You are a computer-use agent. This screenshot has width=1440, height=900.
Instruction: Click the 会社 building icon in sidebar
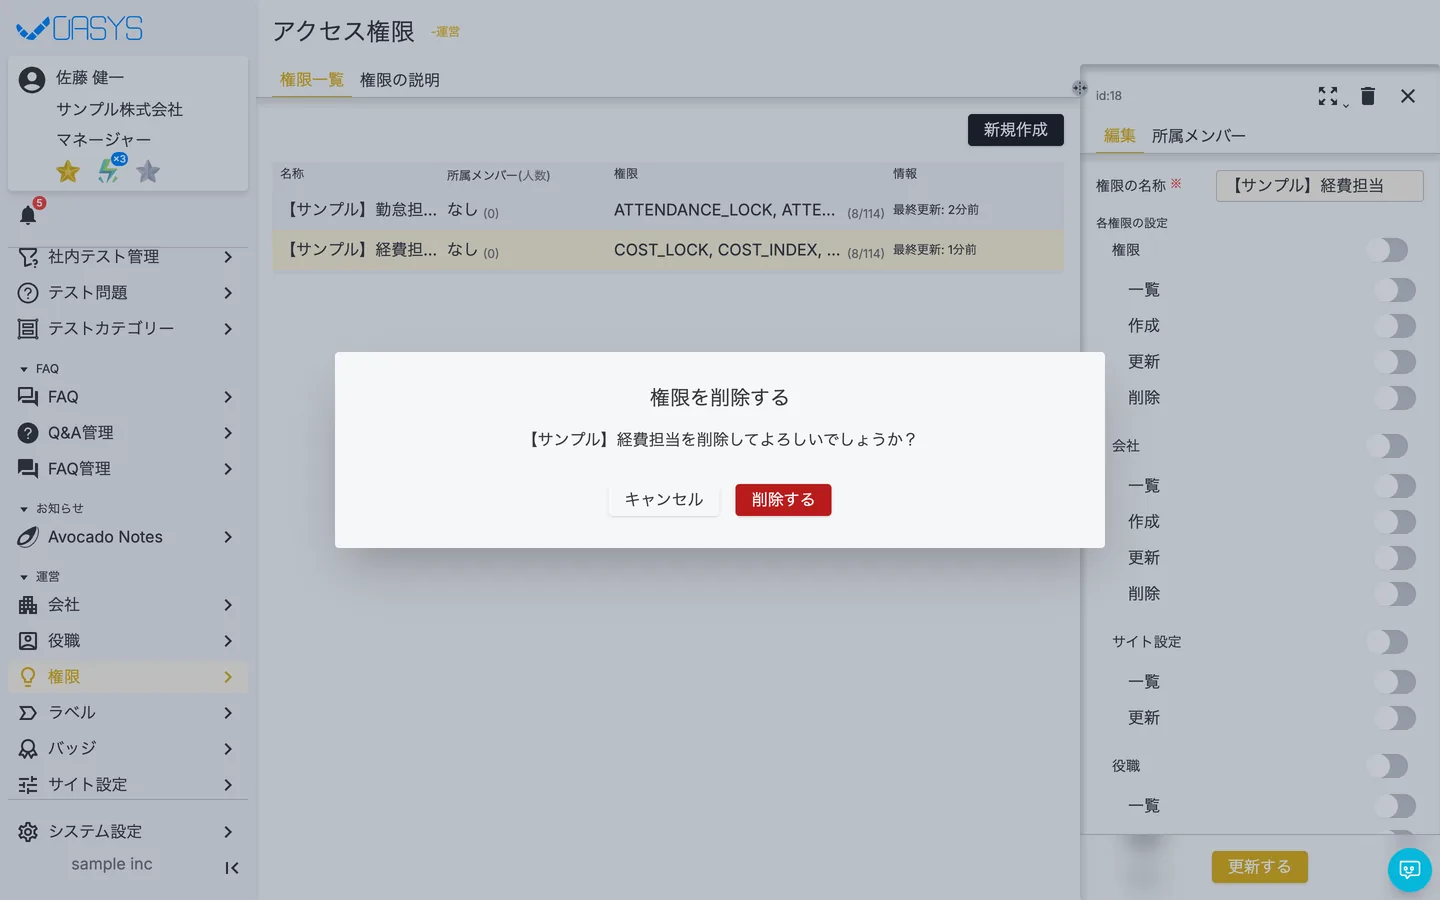[28, 605]
